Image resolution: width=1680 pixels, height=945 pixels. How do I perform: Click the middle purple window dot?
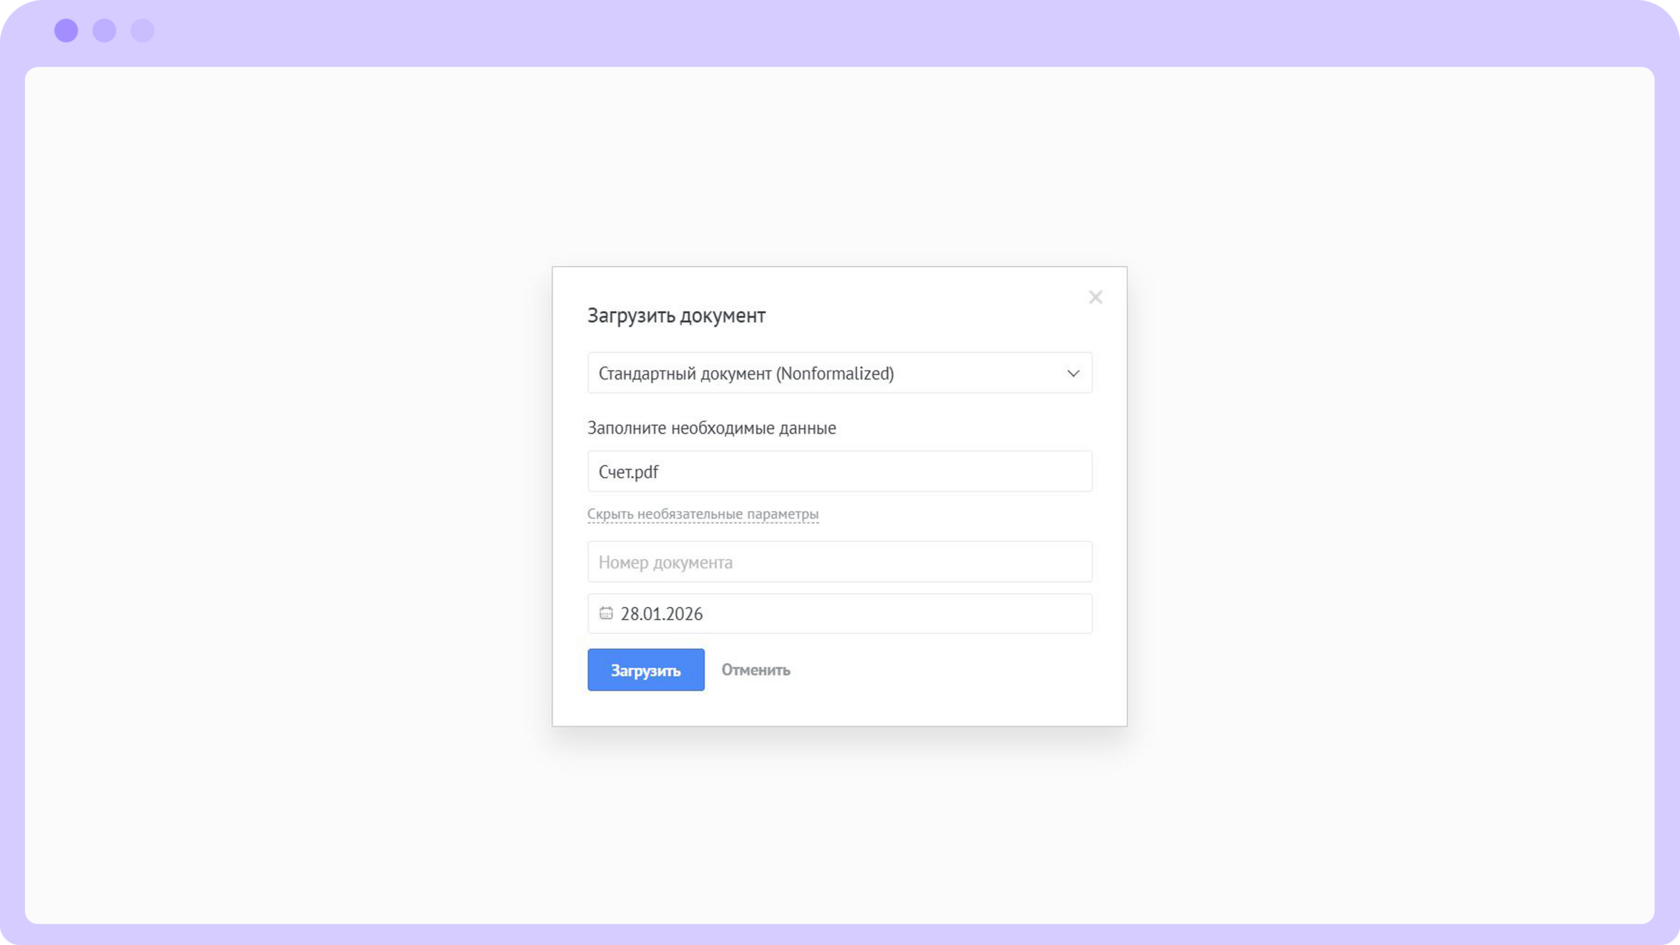pos(104,30)
